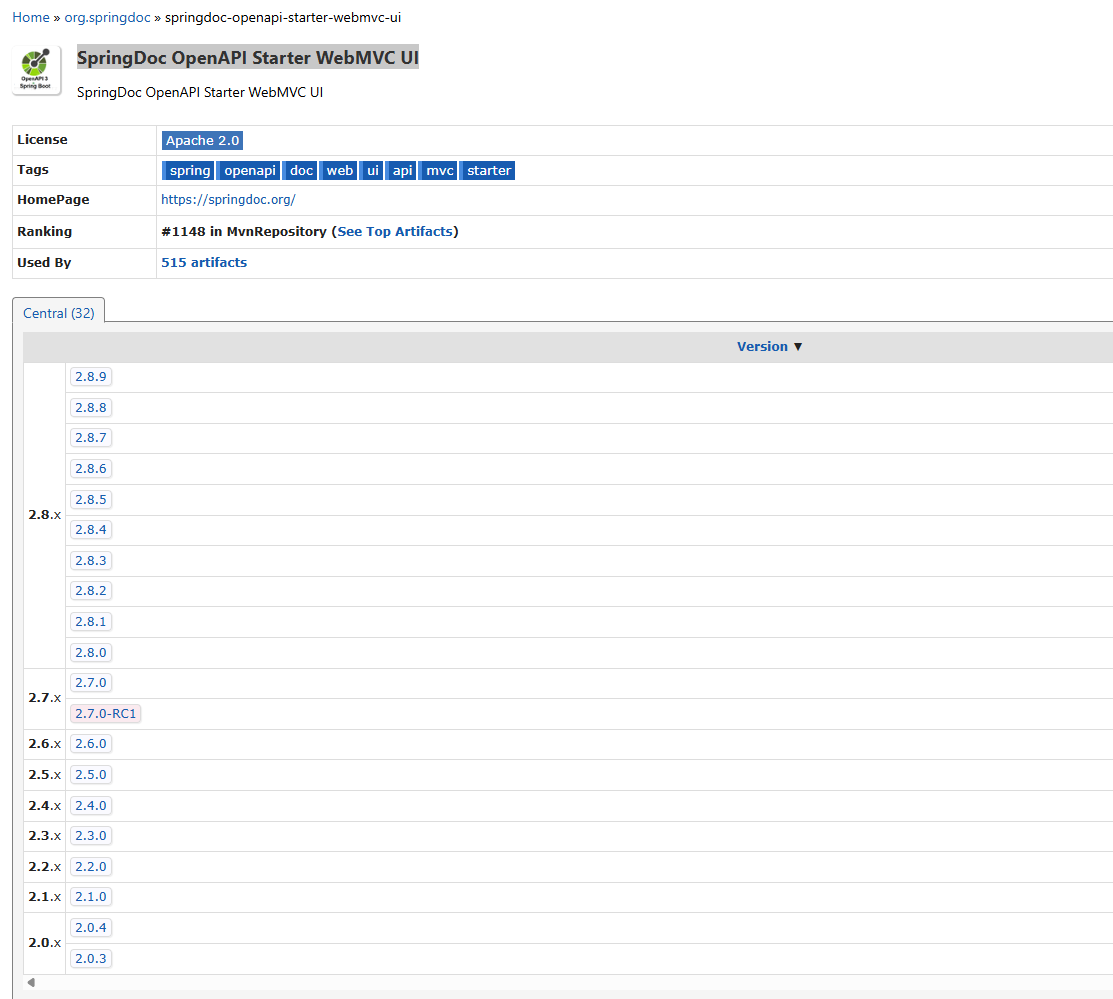Image resolution: width=1113 pixels, height=999 pixels.
Task: Select the 2.6.x group label
Action: coord(45,744)
